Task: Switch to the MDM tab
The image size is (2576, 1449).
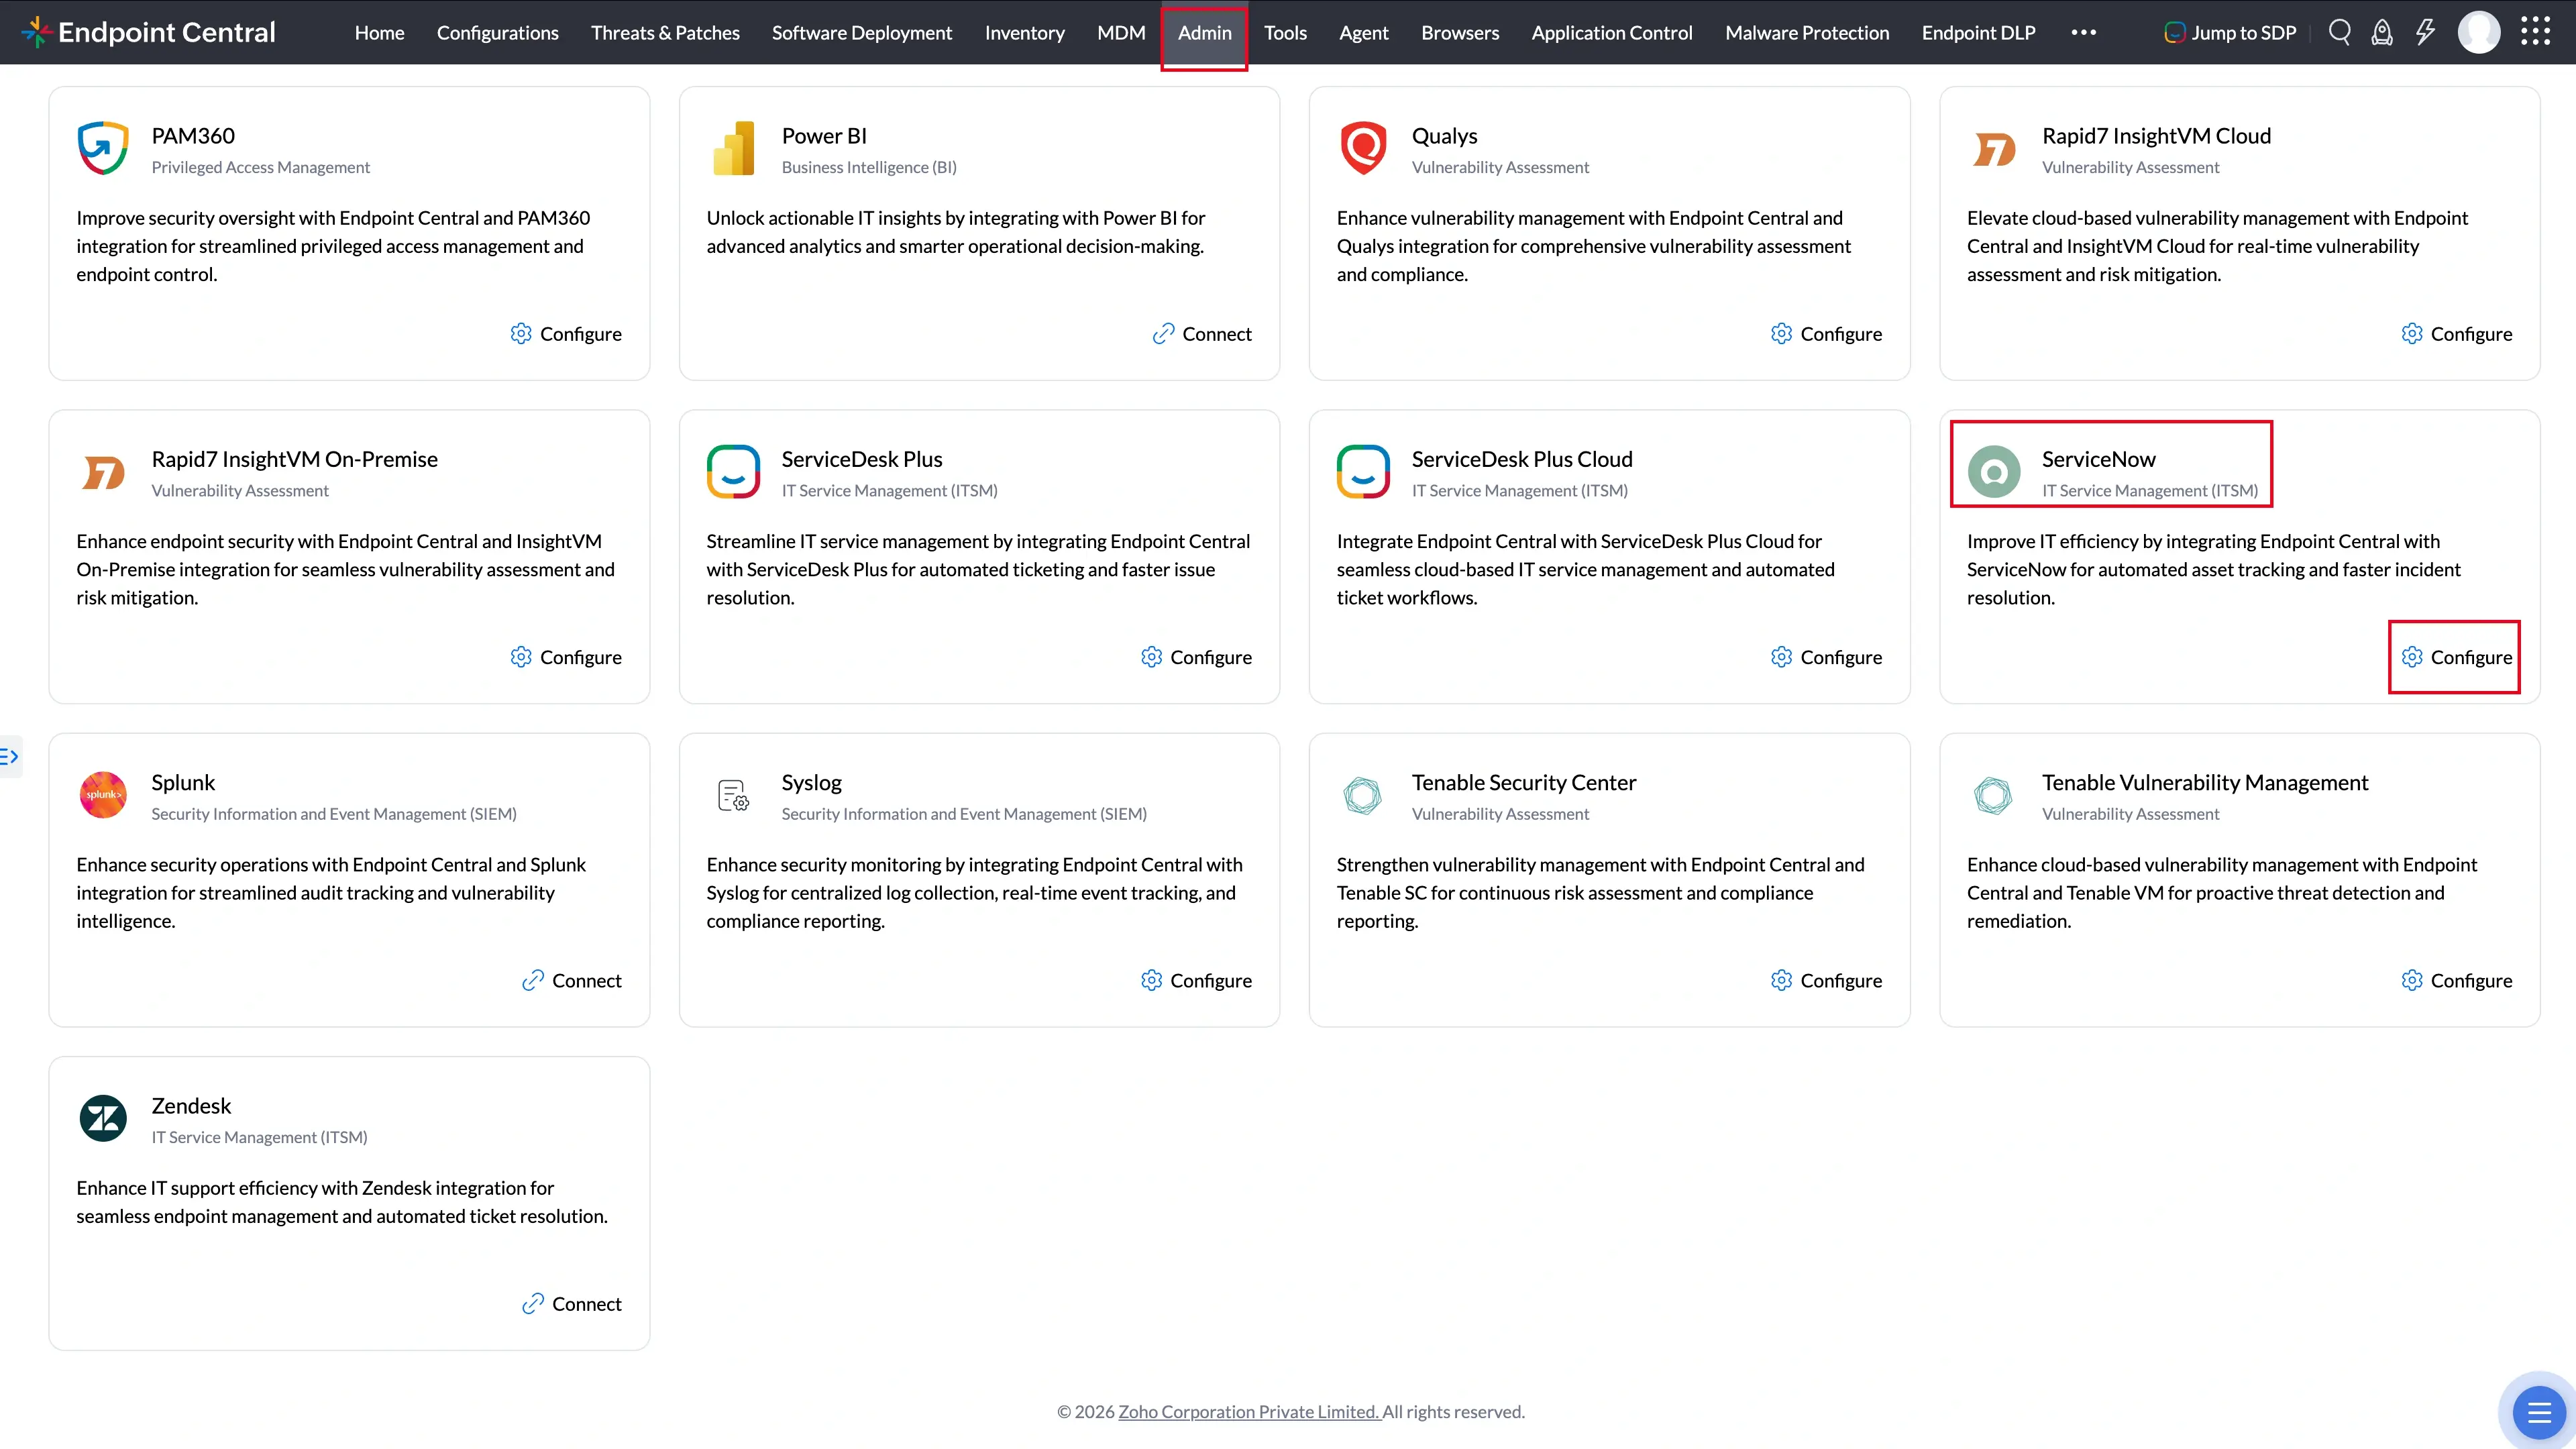Action: 1121,32
